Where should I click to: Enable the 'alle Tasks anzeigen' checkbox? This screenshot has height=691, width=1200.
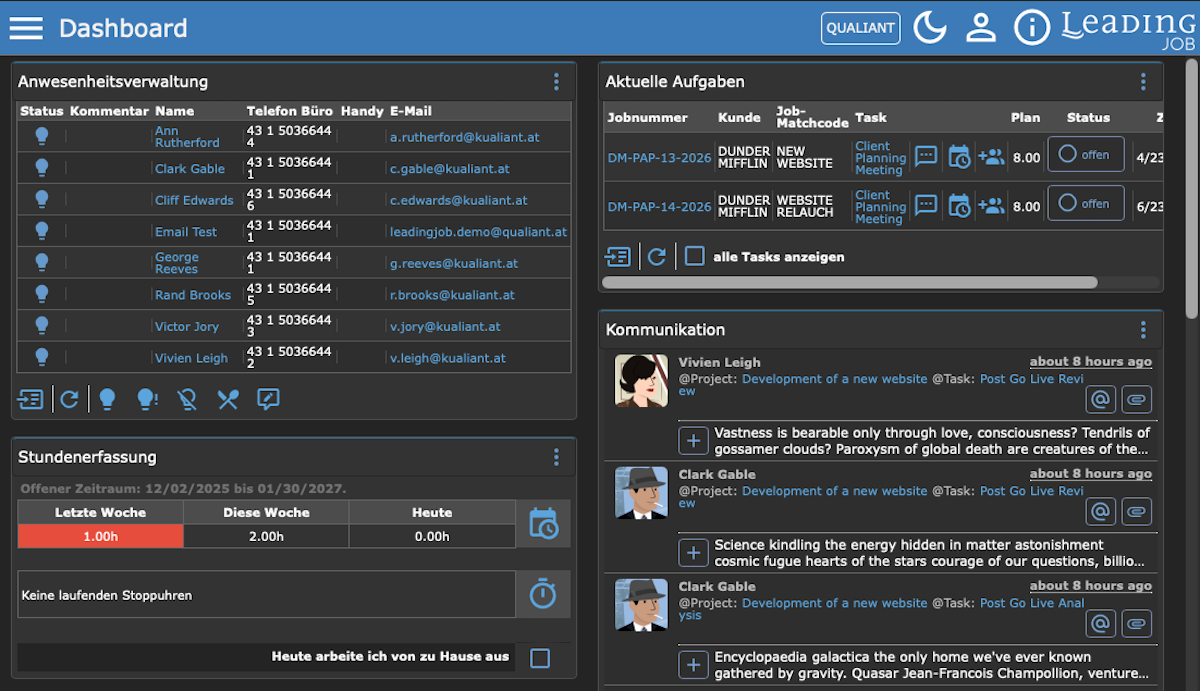coord(694,256)
